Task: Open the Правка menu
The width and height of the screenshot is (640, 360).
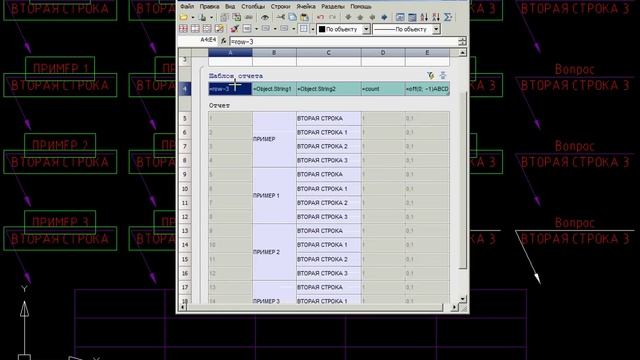Action: tap(209, 7)
